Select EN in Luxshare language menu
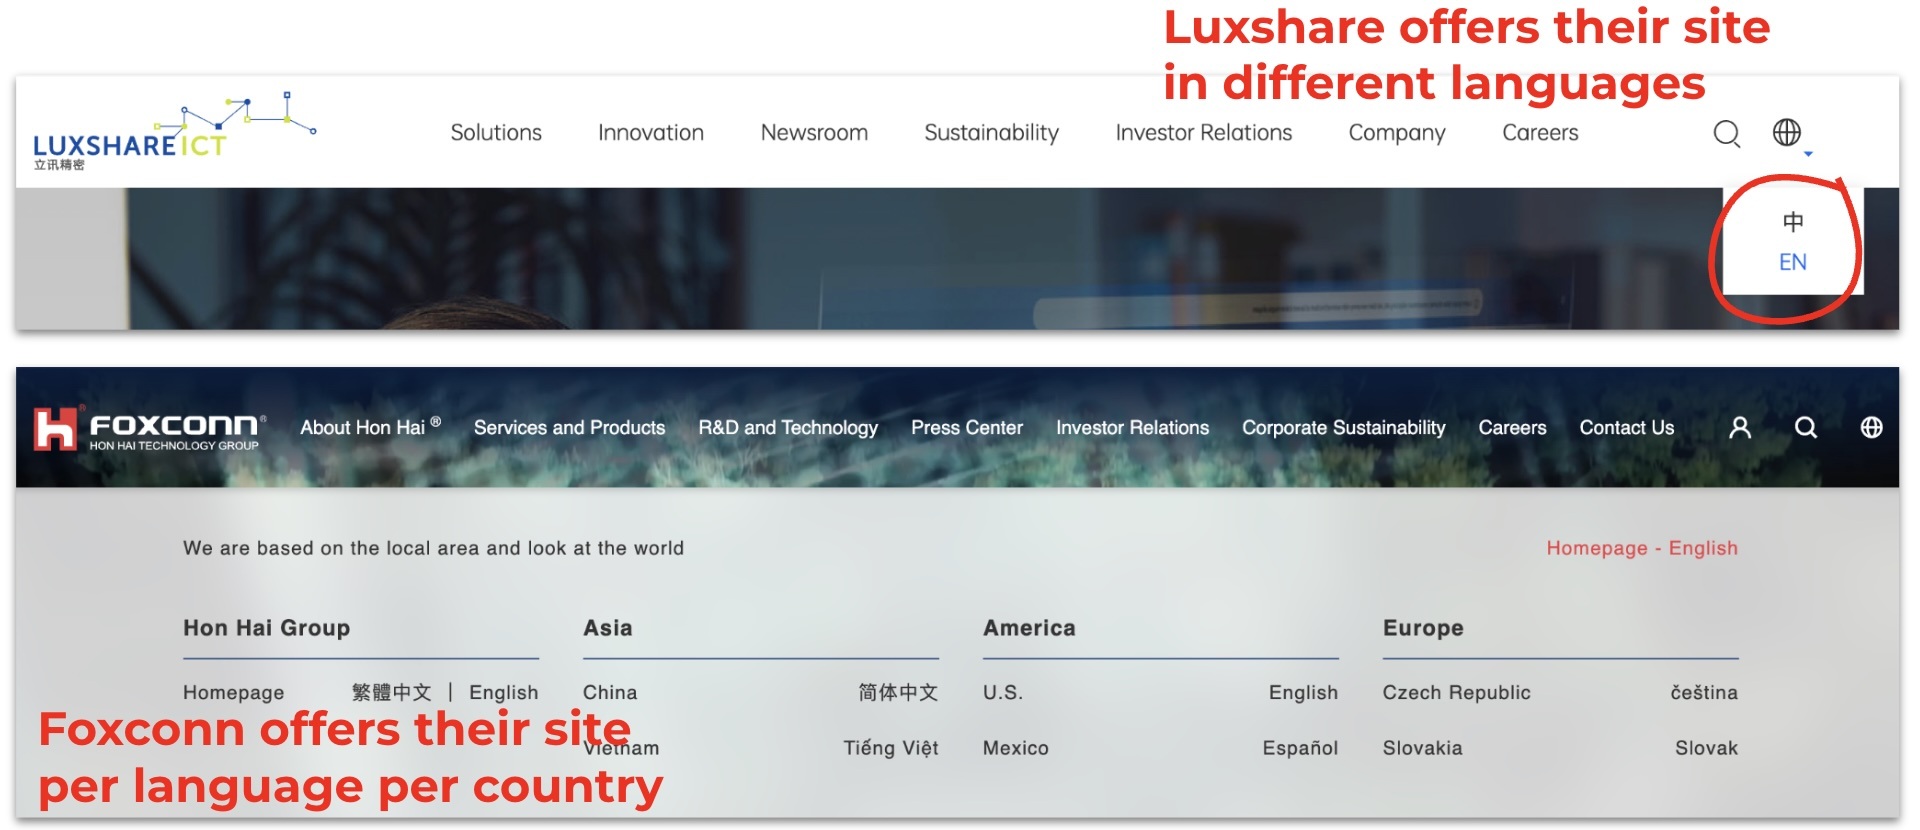Viewport: 1920px width, 830px height. click(x=1792, y=262)
